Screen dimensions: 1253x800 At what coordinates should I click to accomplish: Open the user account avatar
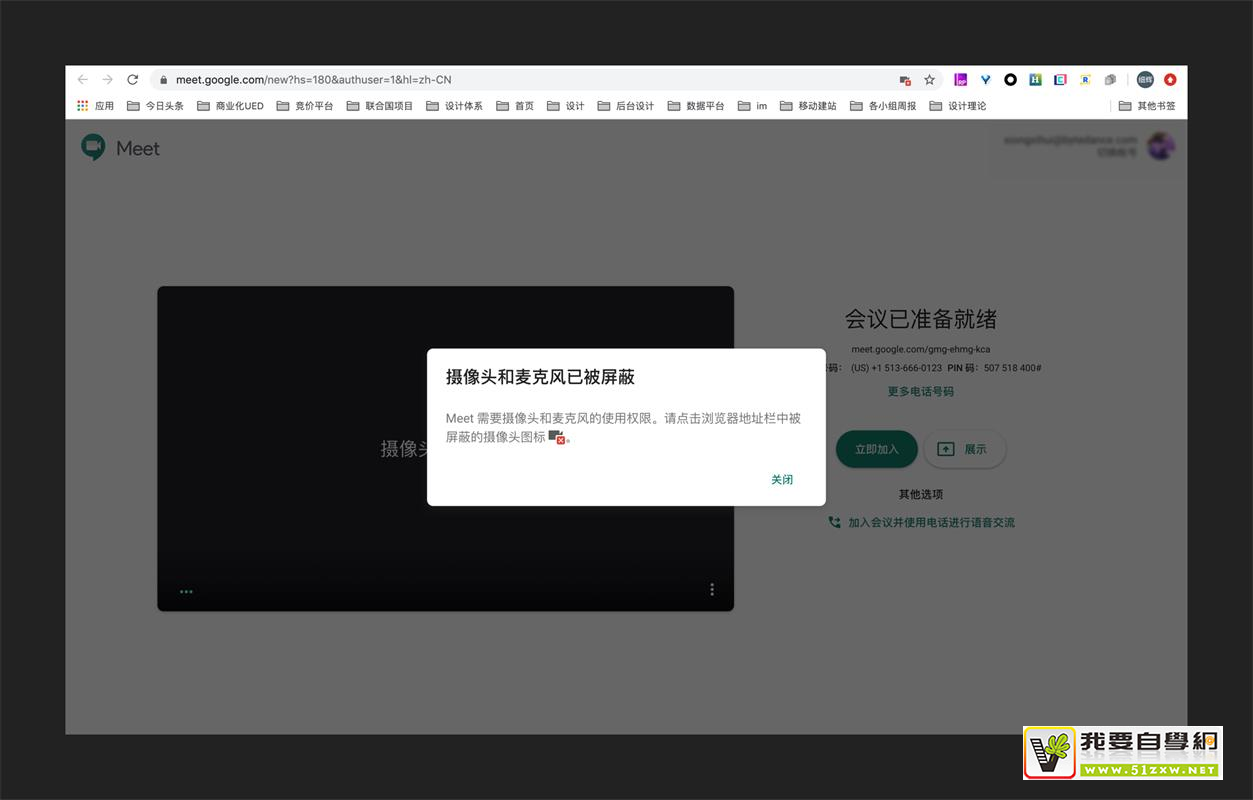point(1160,146)
